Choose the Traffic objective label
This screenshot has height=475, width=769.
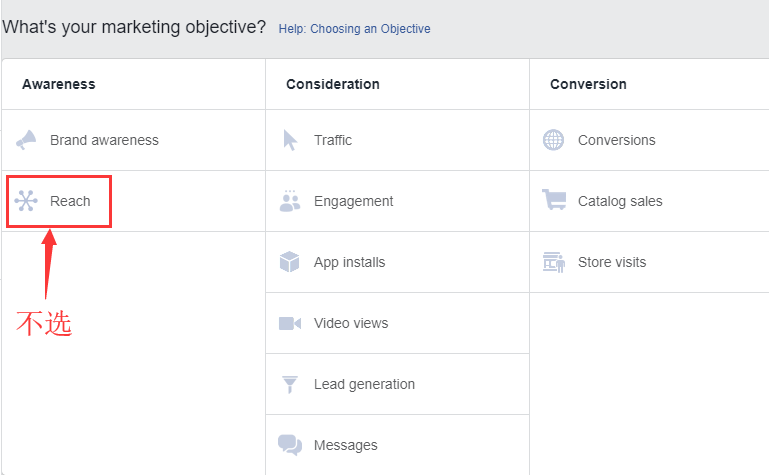[333, 140]
